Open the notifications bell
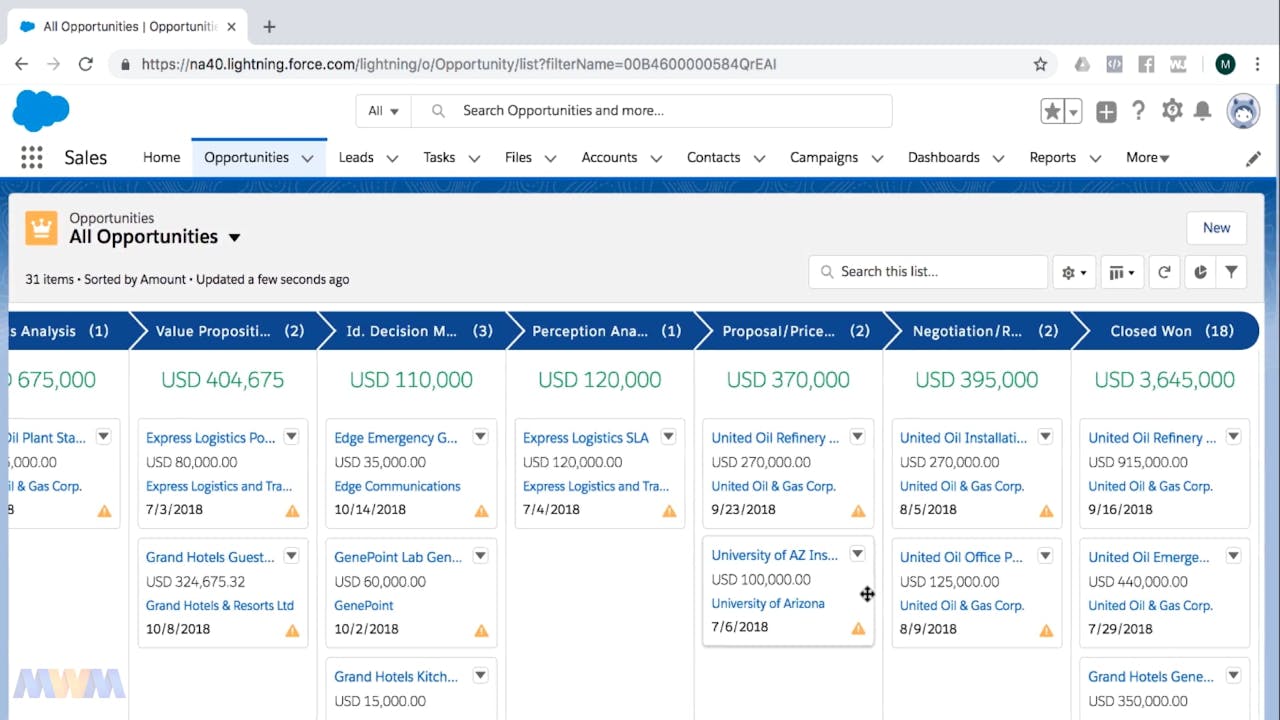Image resolution: width=1280 pixels, height=720 pixels. (1203, 111)
